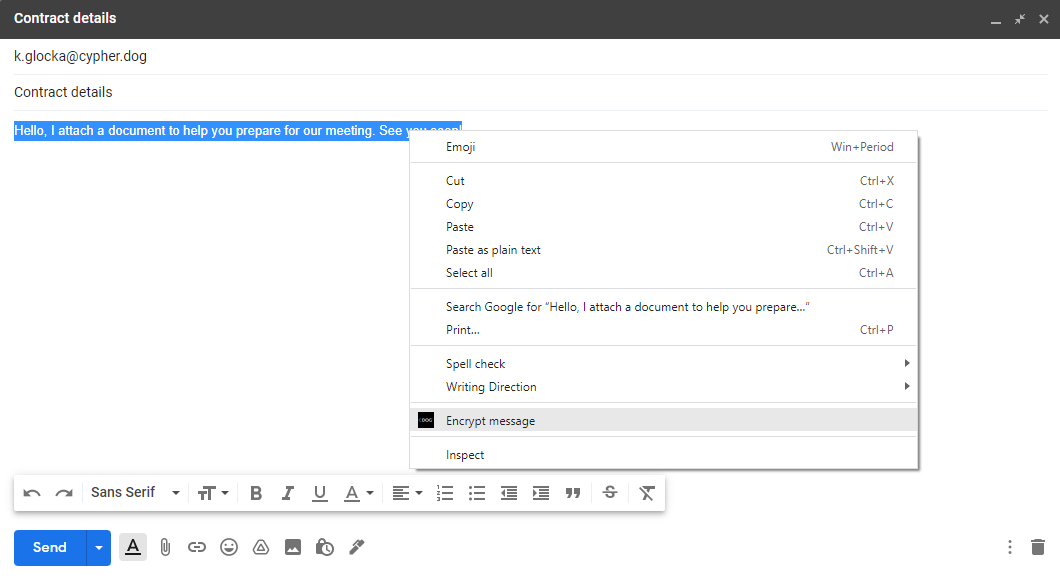This screenshot has width=1060, height=576.
Task: Discard the draft via the trash icon
Action: (1039, 547)
